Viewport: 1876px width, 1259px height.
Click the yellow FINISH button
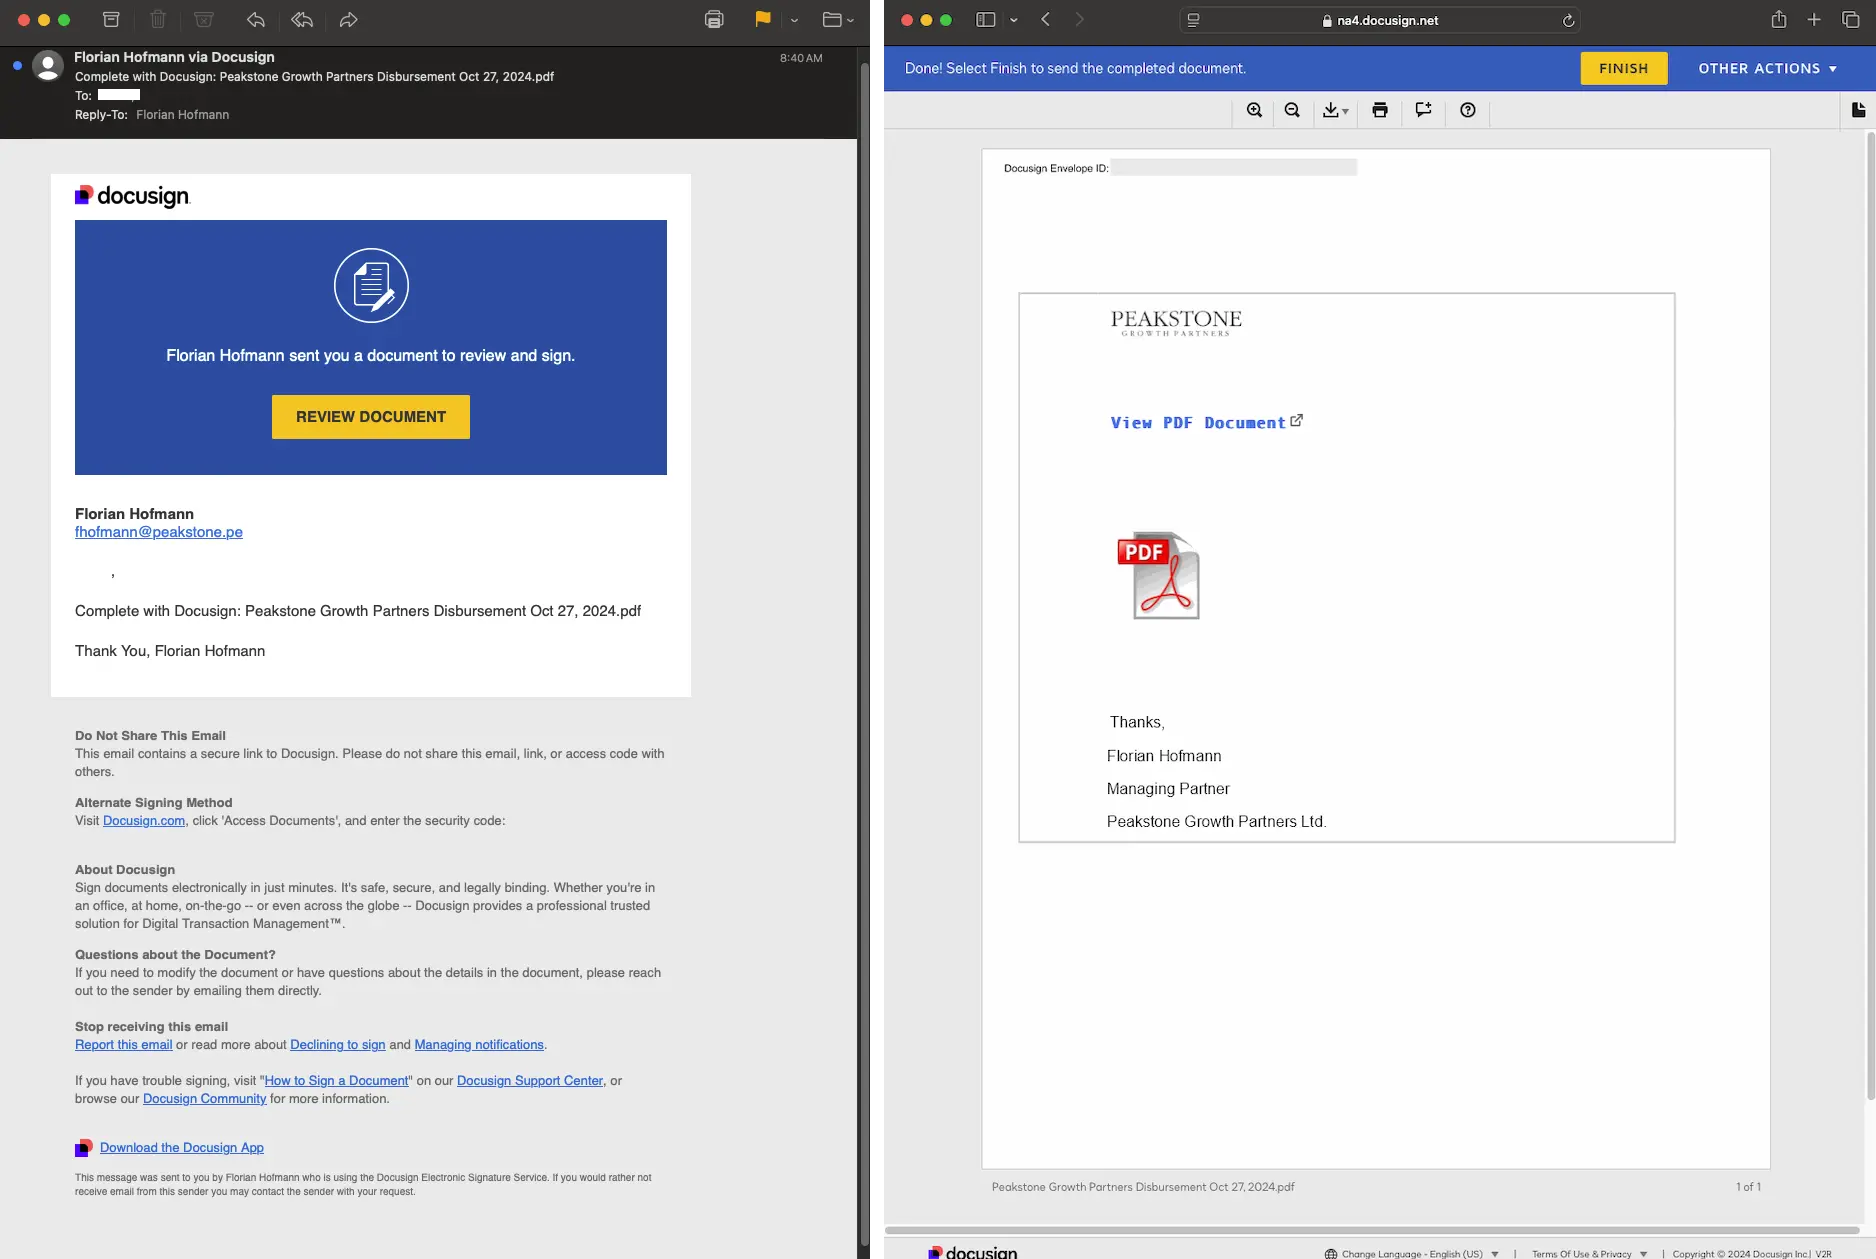coord(1623,68)
